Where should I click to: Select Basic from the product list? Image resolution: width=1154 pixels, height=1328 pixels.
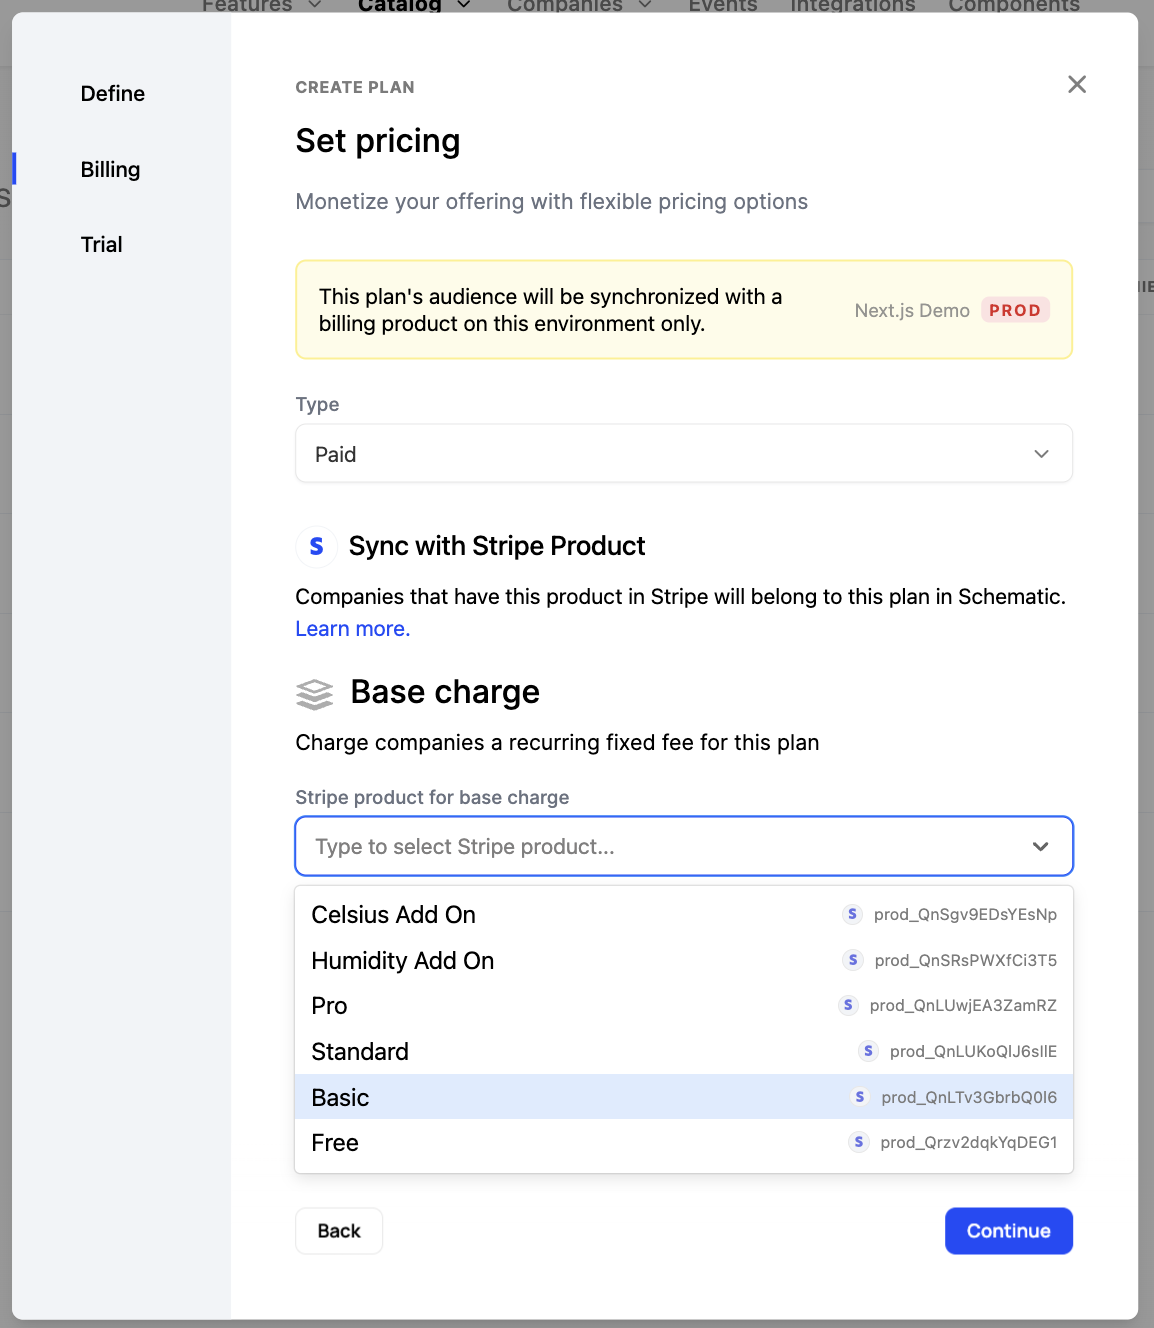click(341, 1097)
